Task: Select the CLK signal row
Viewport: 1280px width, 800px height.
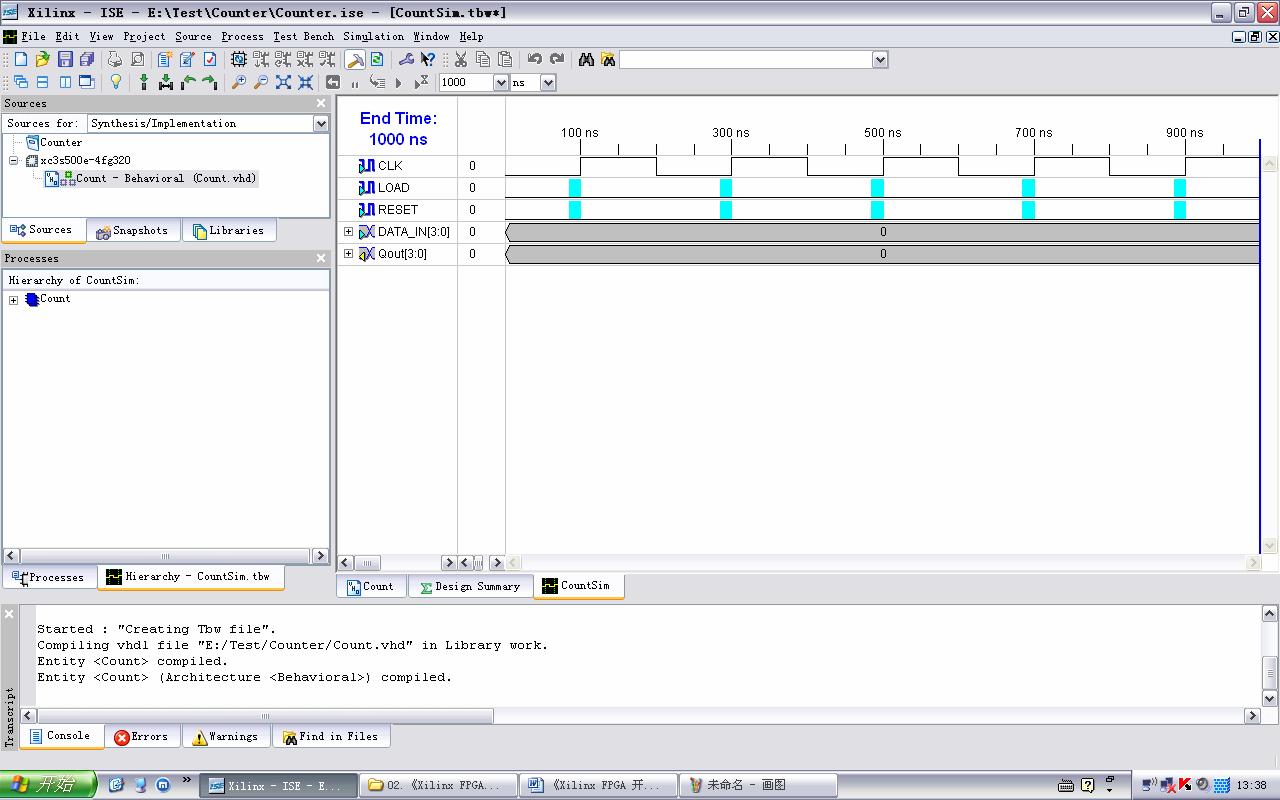Action: pos(390,166)
